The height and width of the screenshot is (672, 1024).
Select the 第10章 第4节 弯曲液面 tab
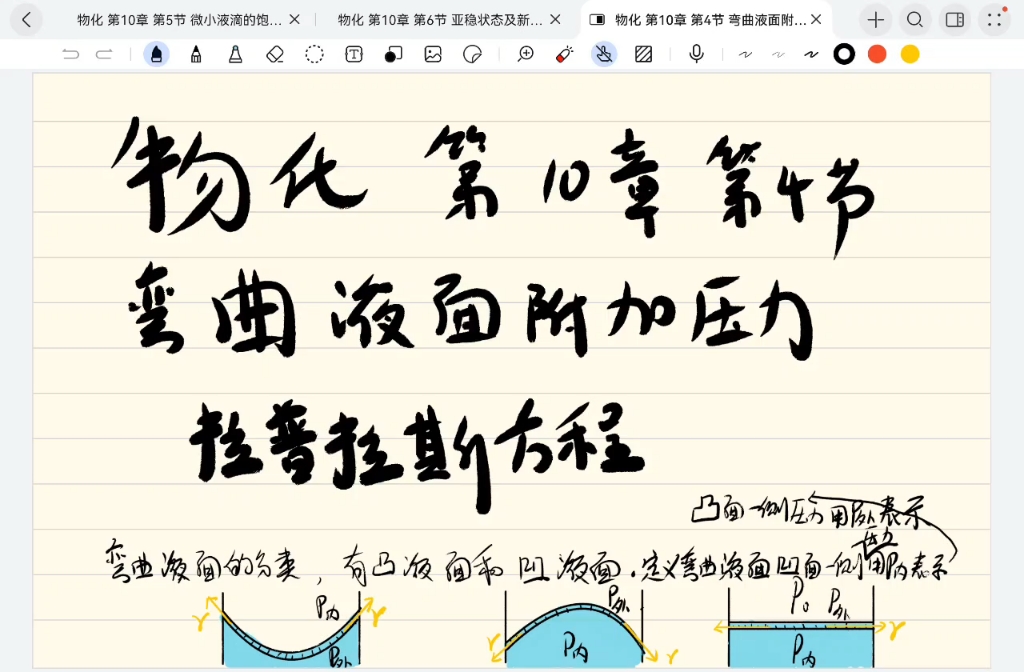point(711,20)
